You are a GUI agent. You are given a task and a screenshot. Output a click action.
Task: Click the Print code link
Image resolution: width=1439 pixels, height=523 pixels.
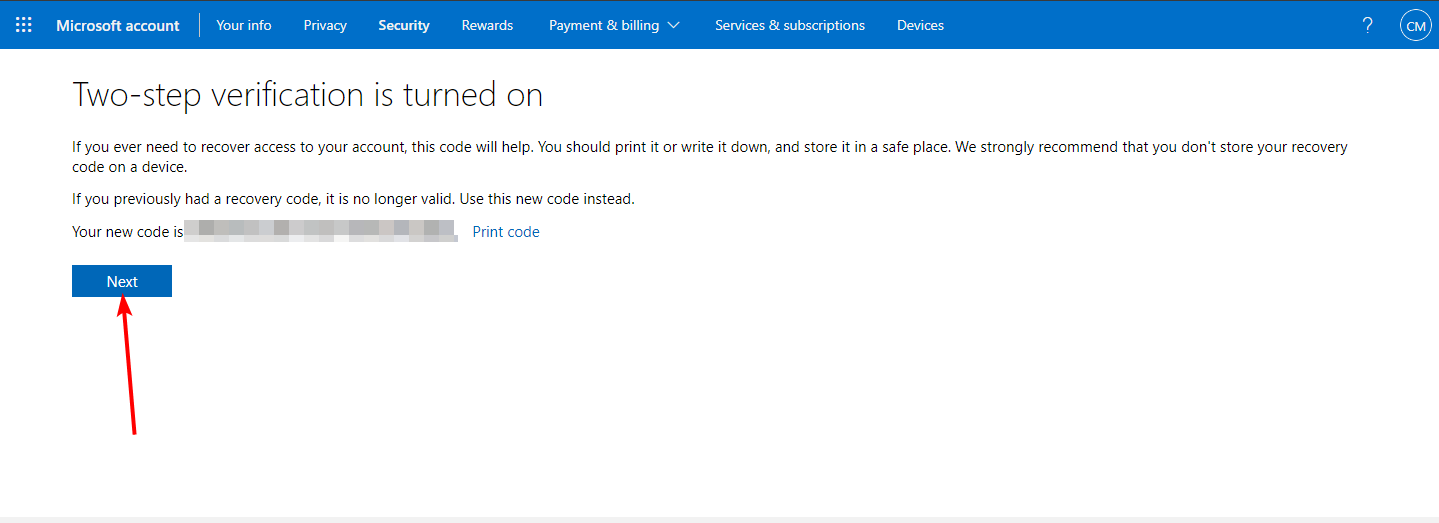[x=506, y=231]
